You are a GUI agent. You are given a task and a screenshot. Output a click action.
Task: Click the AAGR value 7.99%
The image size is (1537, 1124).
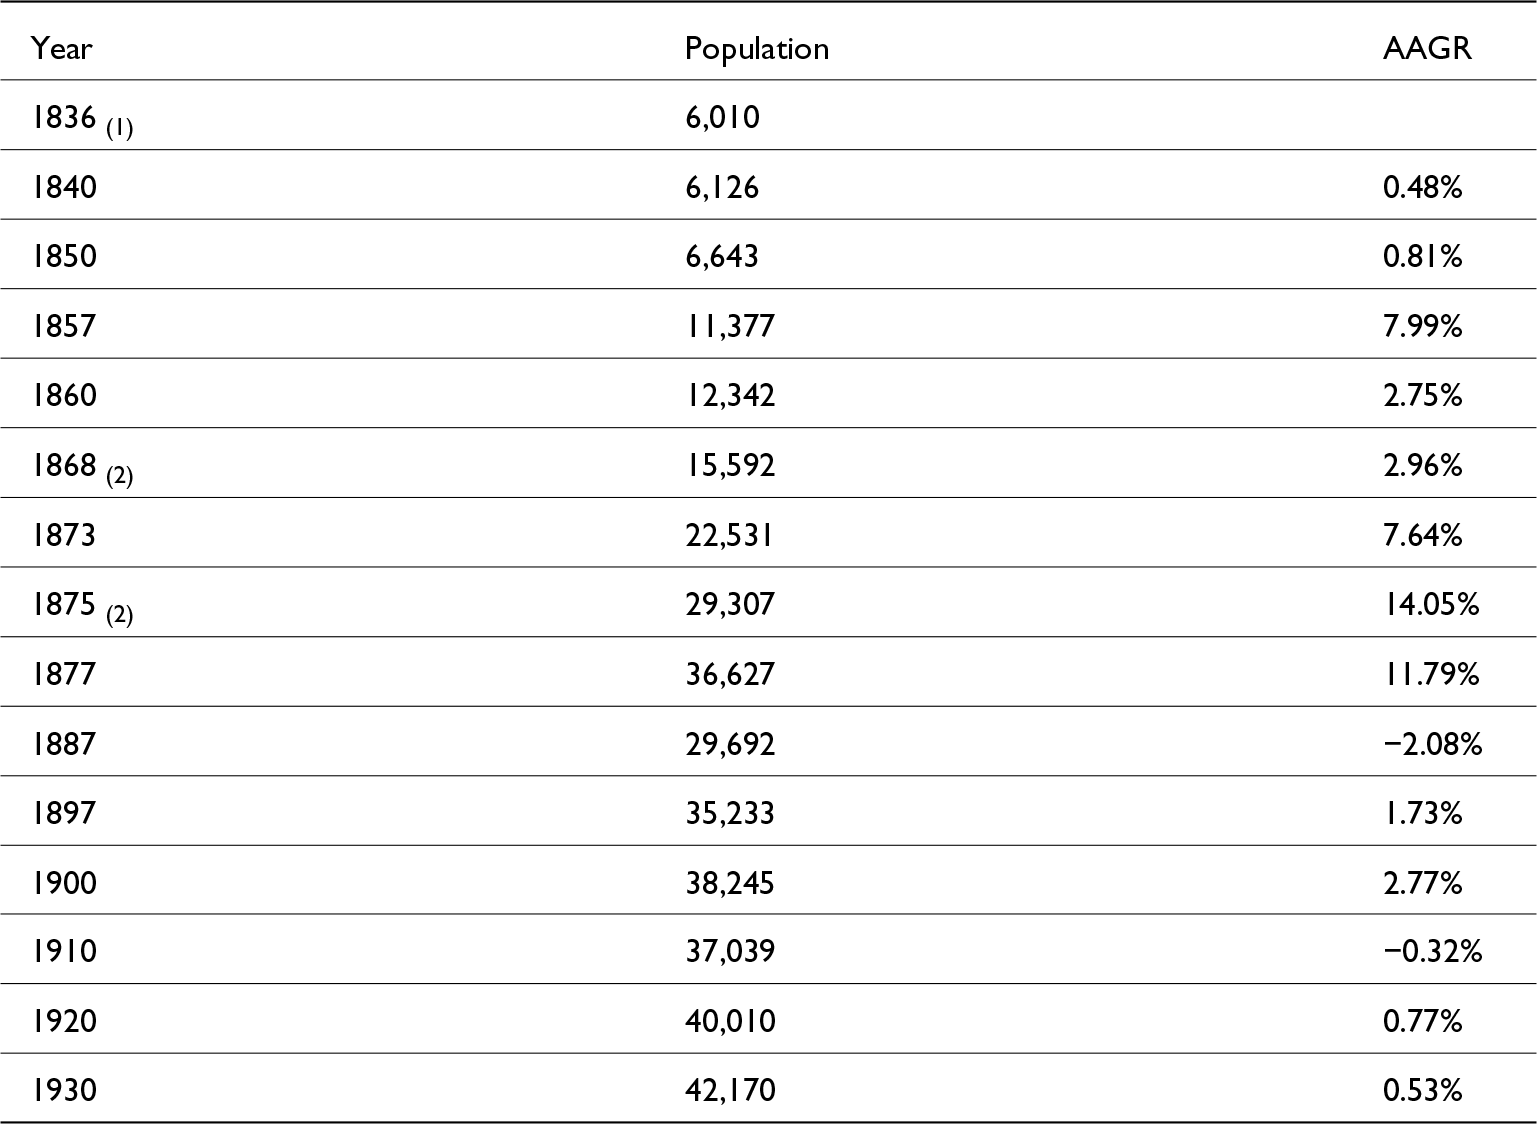(1422, 326)
